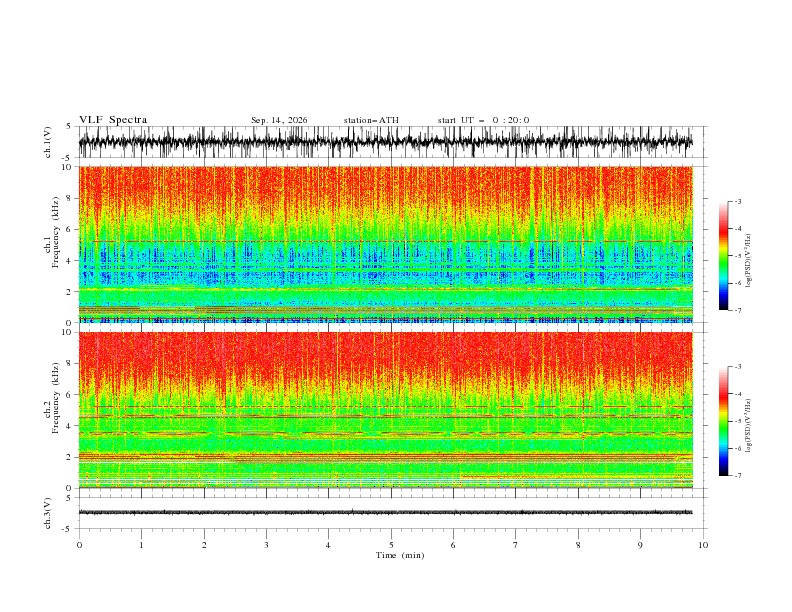This screenshot has width=792, height=612.
Task: Click the ch.2 color scale bar
Action: click(x=723, y=421)
